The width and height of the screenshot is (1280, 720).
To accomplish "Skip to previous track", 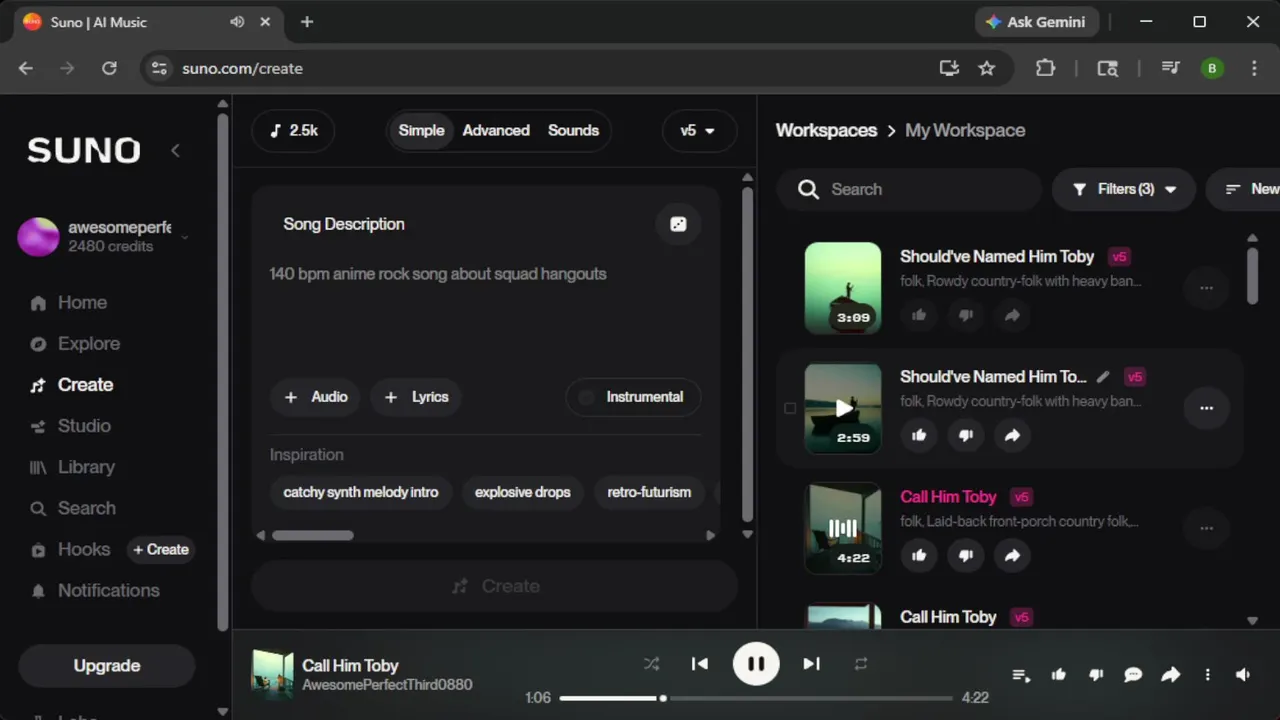I will [x=700, y=663].
